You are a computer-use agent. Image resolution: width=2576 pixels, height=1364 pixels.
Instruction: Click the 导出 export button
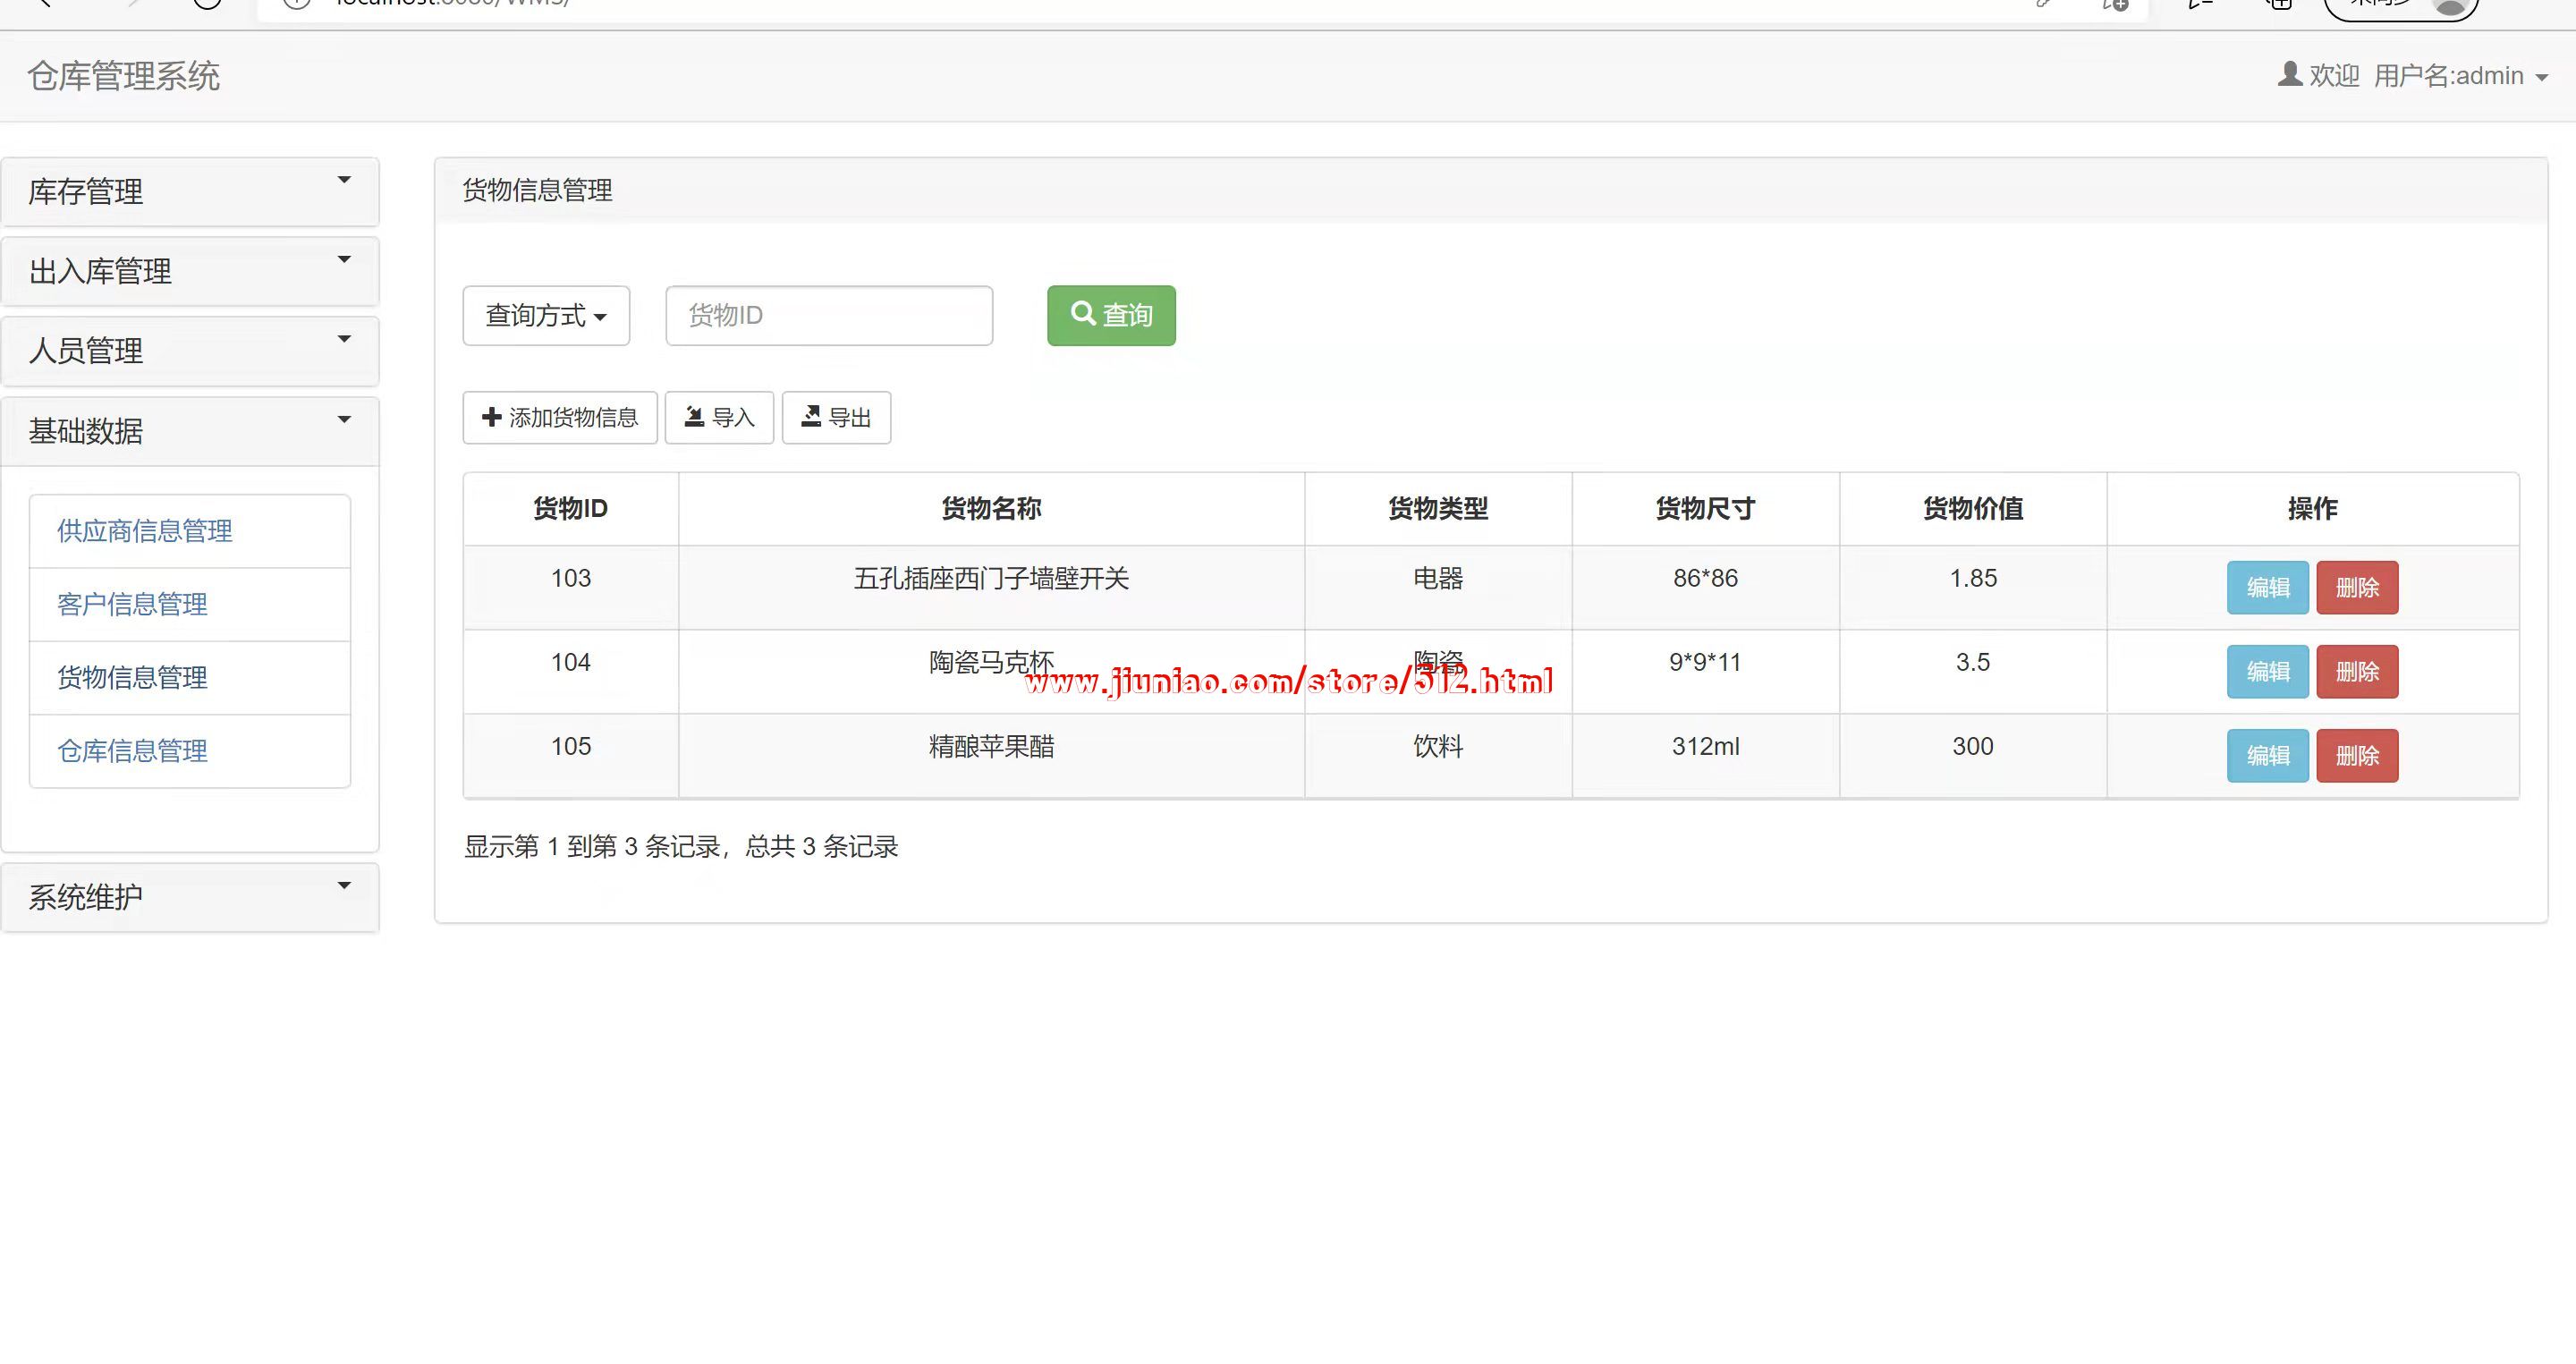836,418
